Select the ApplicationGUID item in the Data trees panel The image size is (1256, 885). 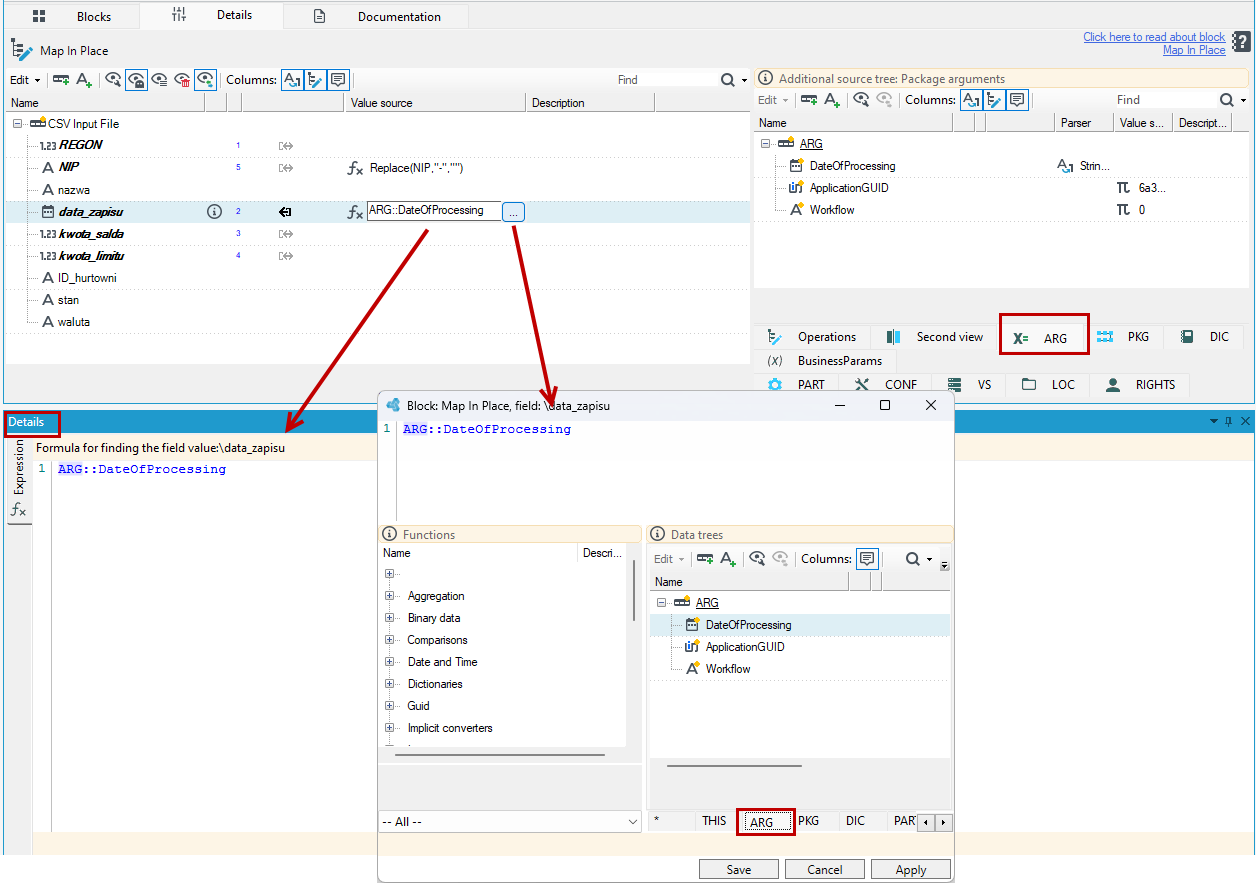coord(745,647)
